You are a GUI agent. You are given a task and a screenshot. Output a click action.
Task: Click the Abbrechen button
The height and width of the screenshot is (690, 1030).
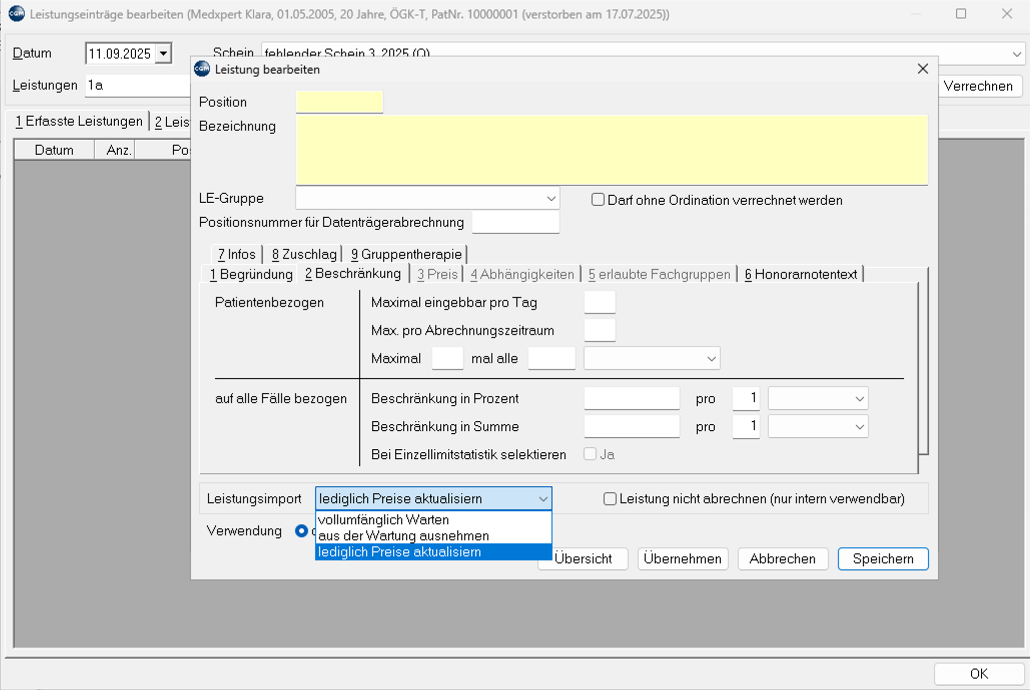[x=782, y=559]
